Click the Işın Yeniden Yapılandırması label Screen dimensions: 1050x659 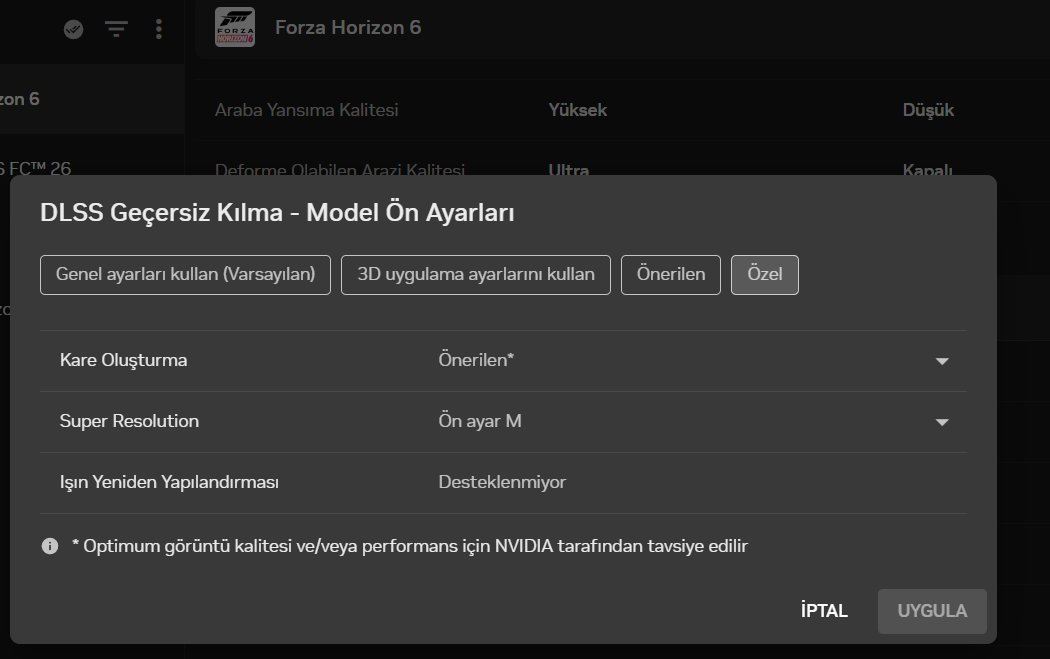click(x=169, y=482)
